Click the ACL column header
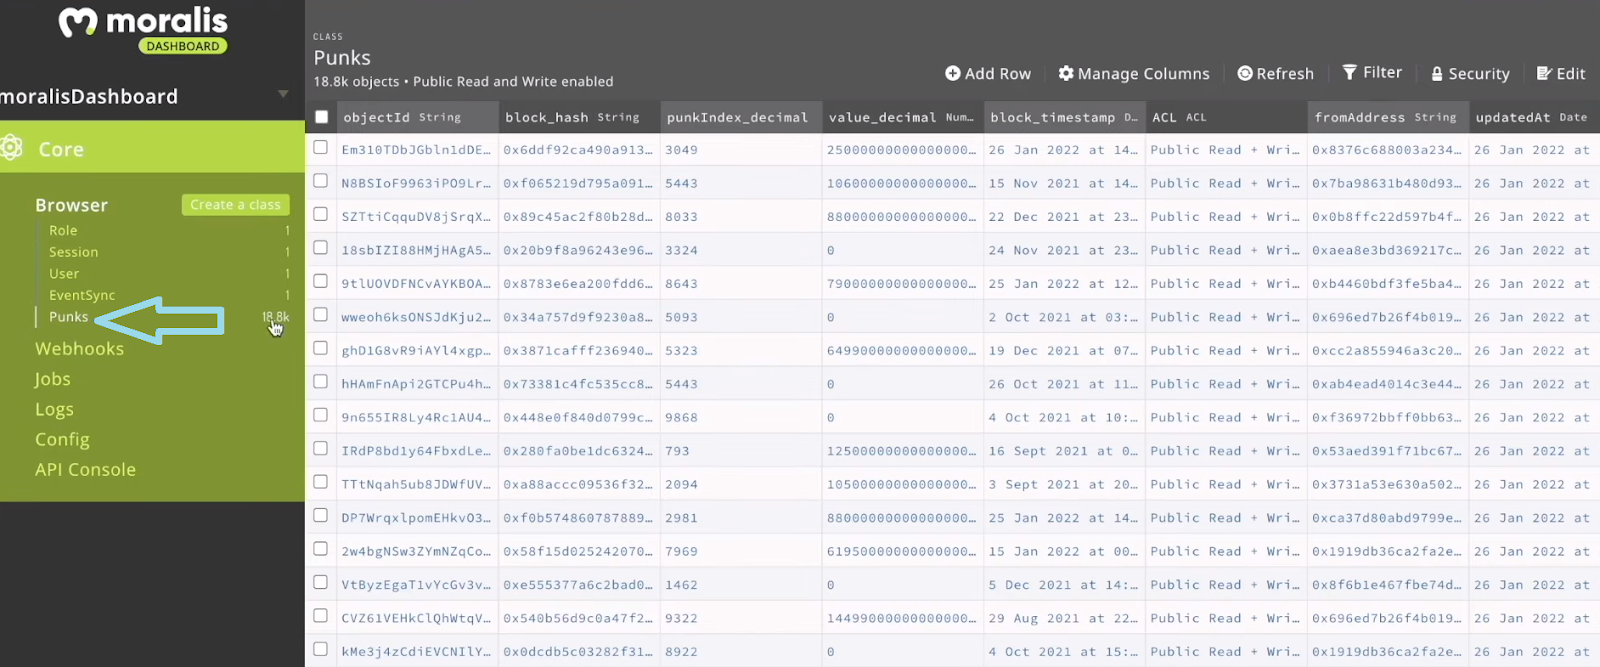Screen dimensions: 1600x667 point(1228,117)
